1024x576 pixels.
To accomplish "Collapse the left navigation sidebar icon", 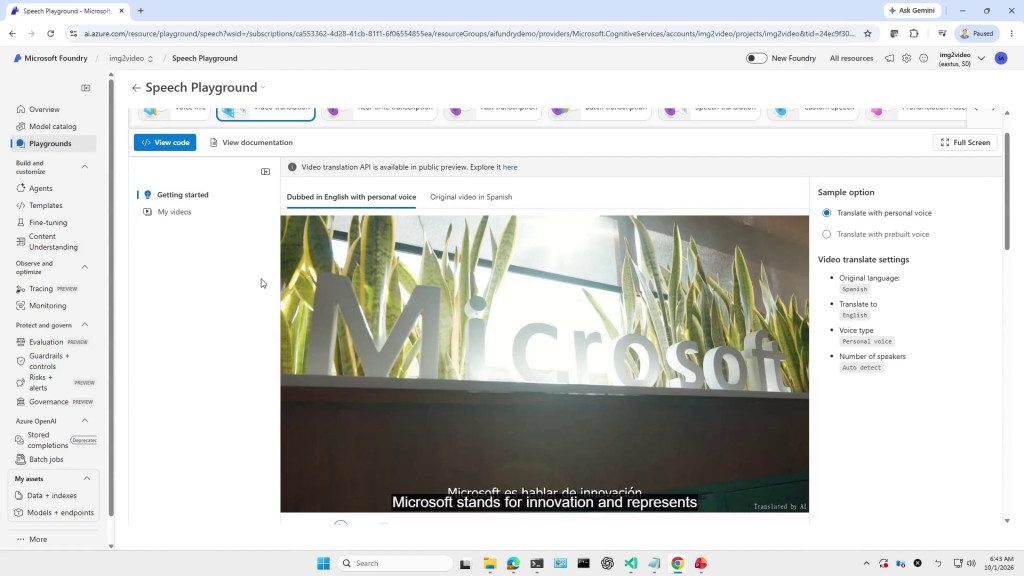I will pyautogui.click(x=86, y=88).
